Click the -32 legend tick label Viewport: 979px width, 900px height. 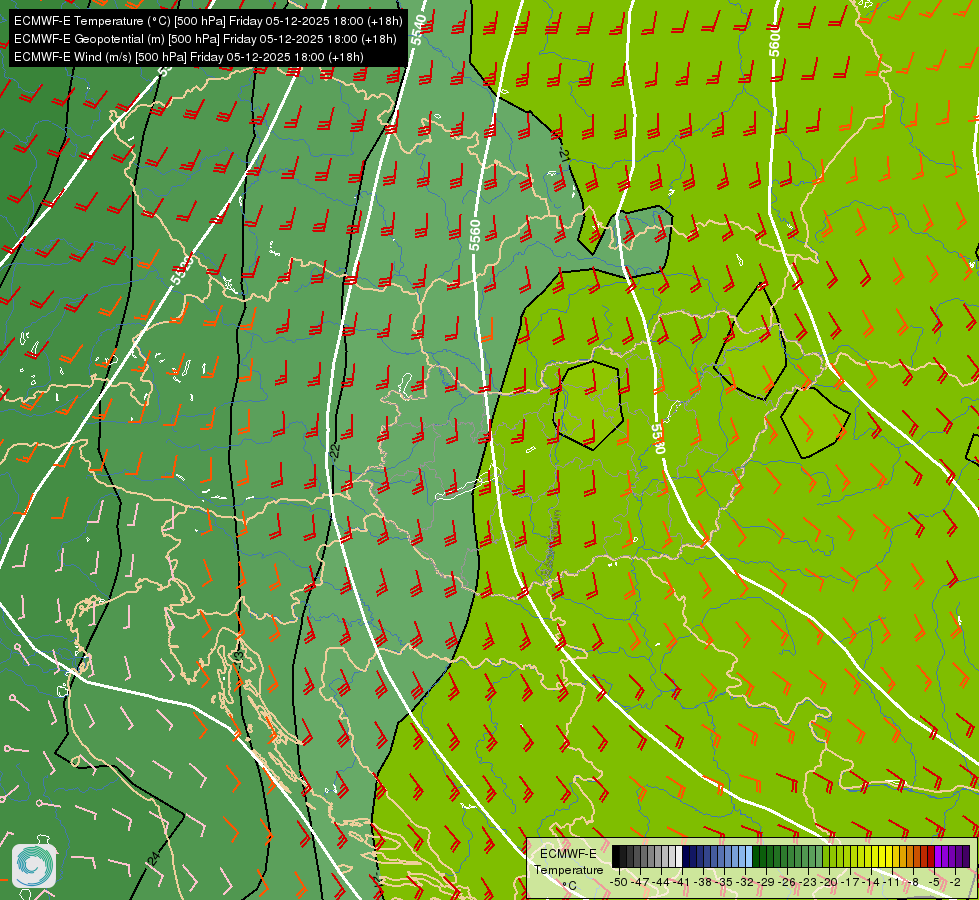pyautogui.click(x=745, y=882)
